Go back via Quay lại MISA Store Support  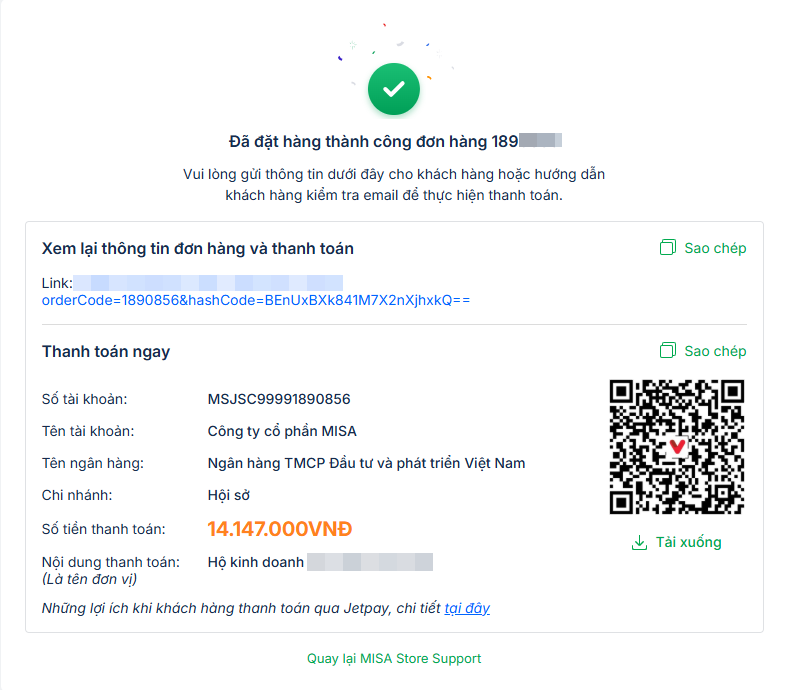pos(394,659)
